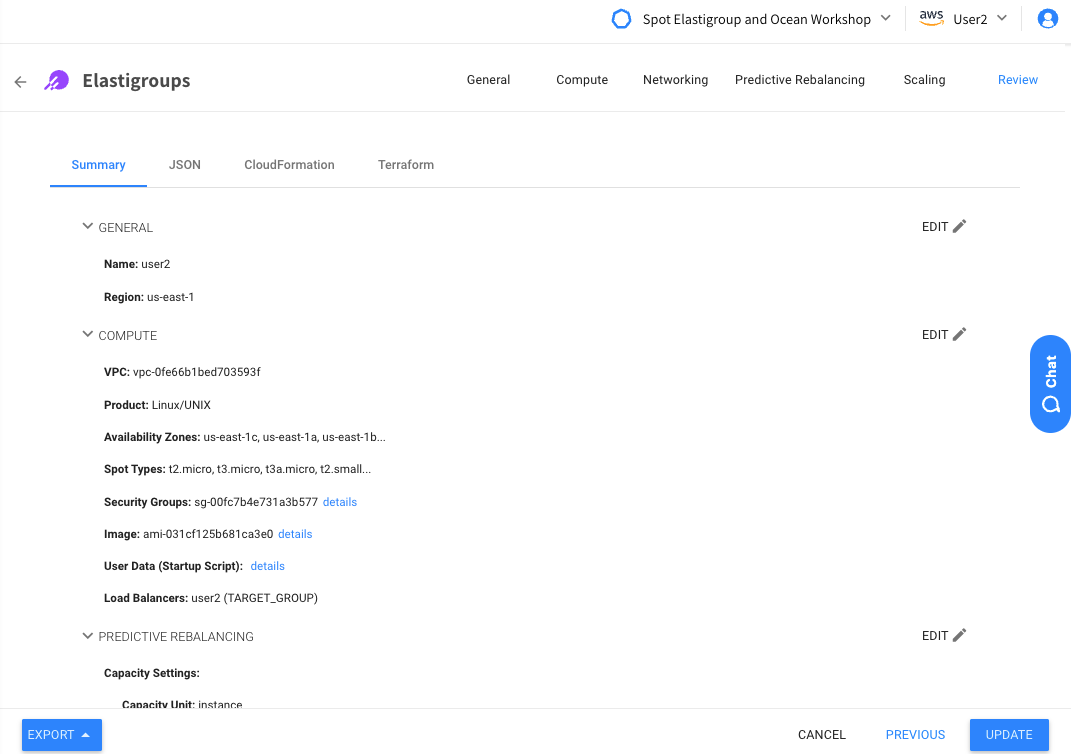Open Image AMI details link
Viewport: 1071px width, 754px height.
coord(295,534)
